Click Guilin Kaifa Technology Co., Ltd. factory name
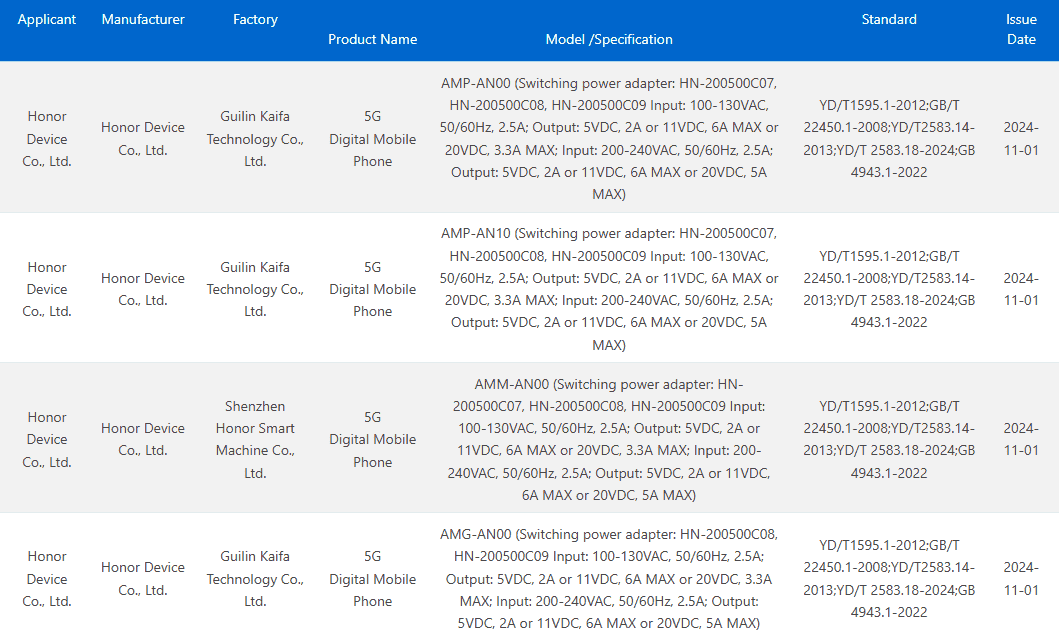The width and height of the screenshot is (1059, 640). point(255,139)
